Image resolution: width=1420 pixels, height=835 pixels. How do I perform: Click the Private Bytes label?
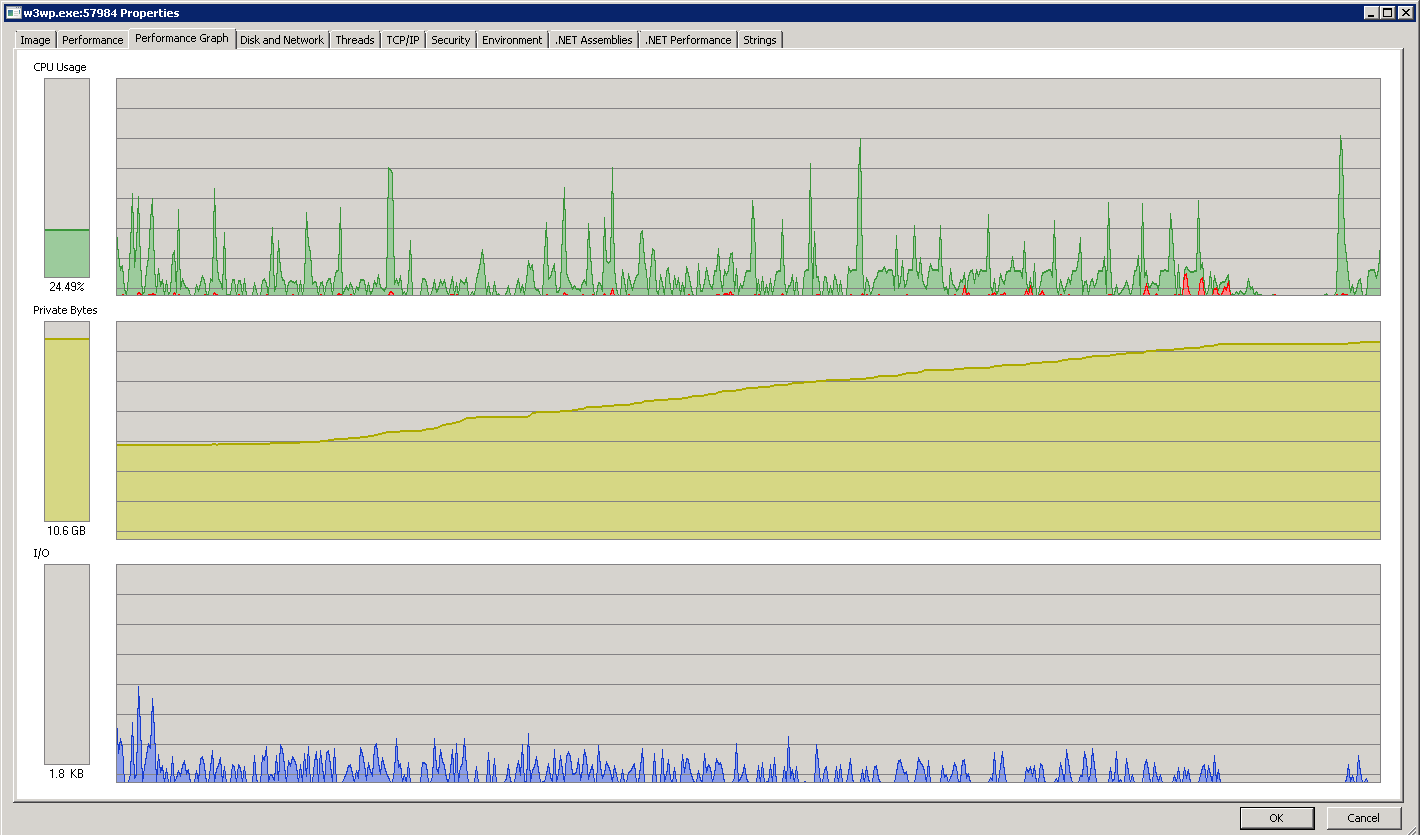[65, 310]
